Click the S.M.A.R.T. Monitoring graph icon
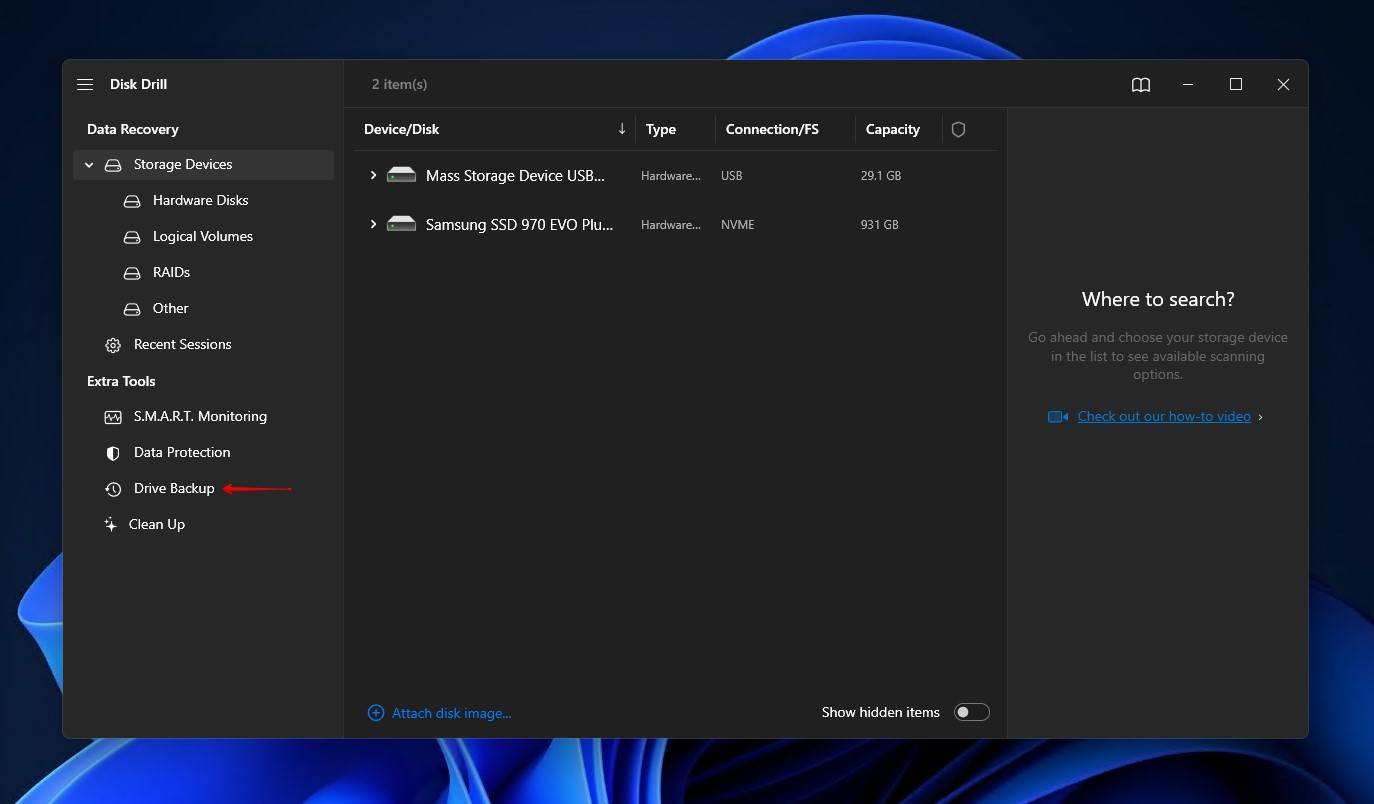 113,417
